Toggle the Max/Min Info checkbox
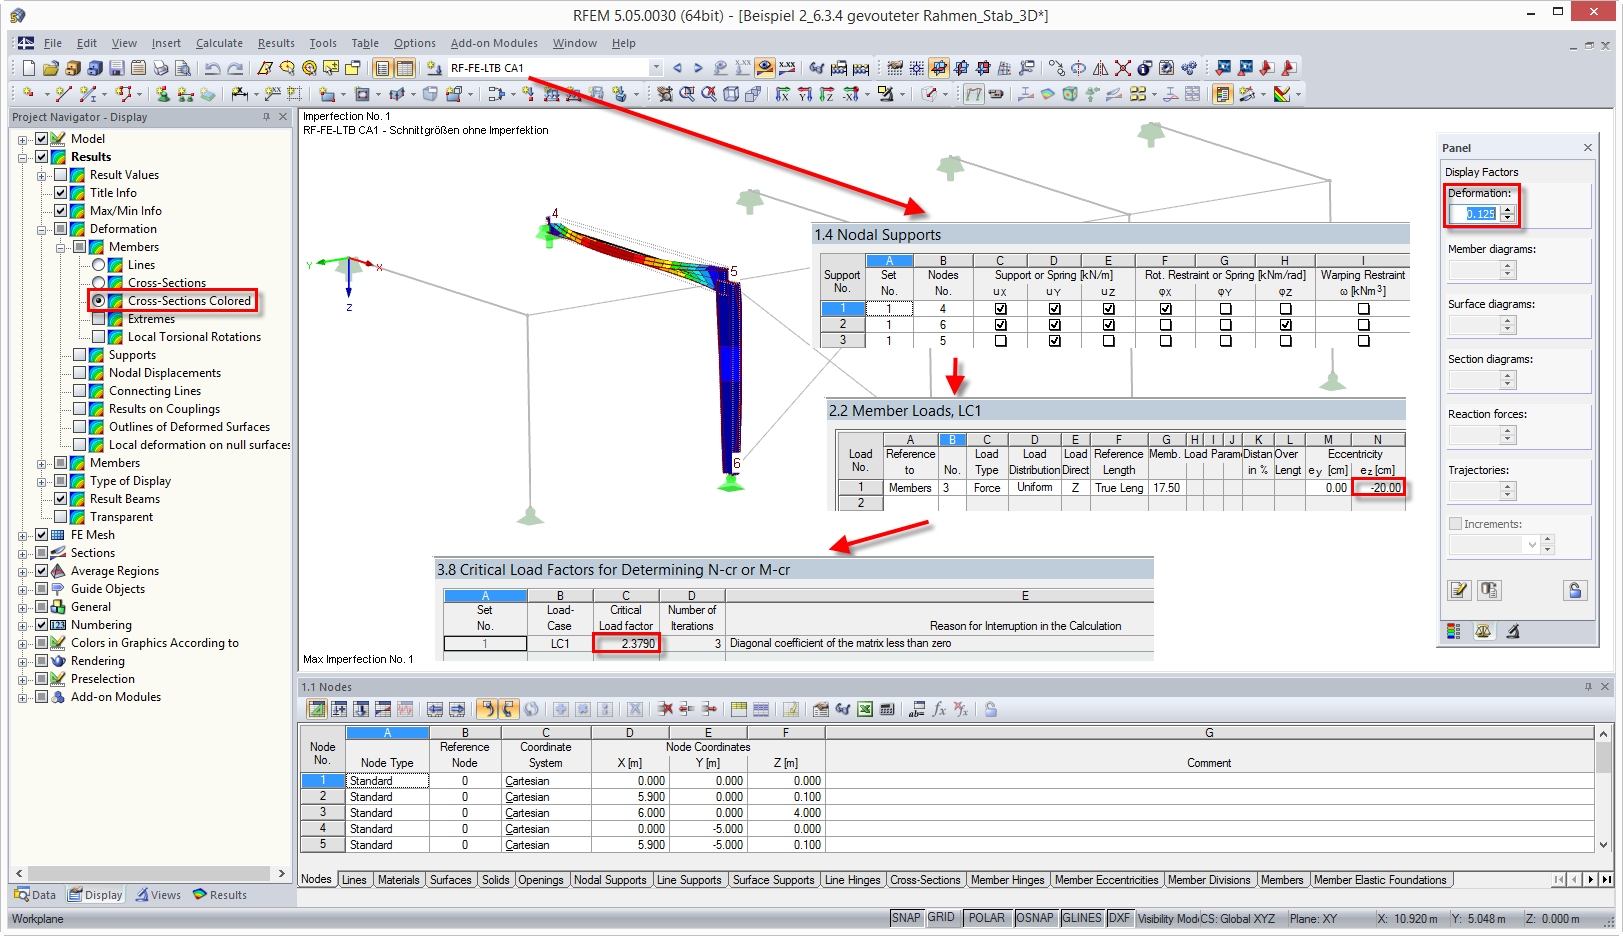The height and width of the screenshot is (936, 1623). tap(61, 211)
